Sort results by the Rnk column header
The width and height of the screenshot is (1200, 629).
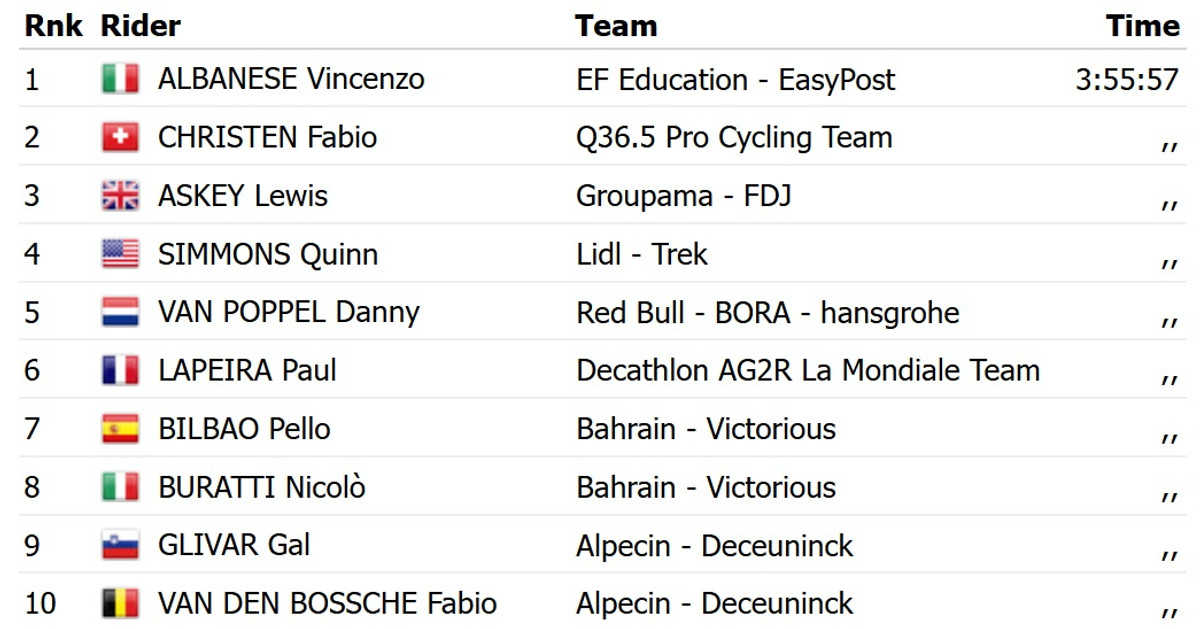(x=53, y=26)
